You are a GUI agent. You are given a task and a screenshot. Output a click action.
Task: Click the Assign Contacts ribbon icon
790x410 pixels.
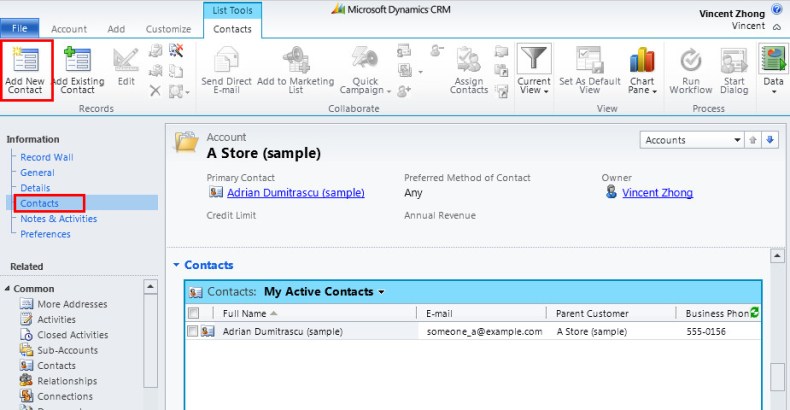469,59
